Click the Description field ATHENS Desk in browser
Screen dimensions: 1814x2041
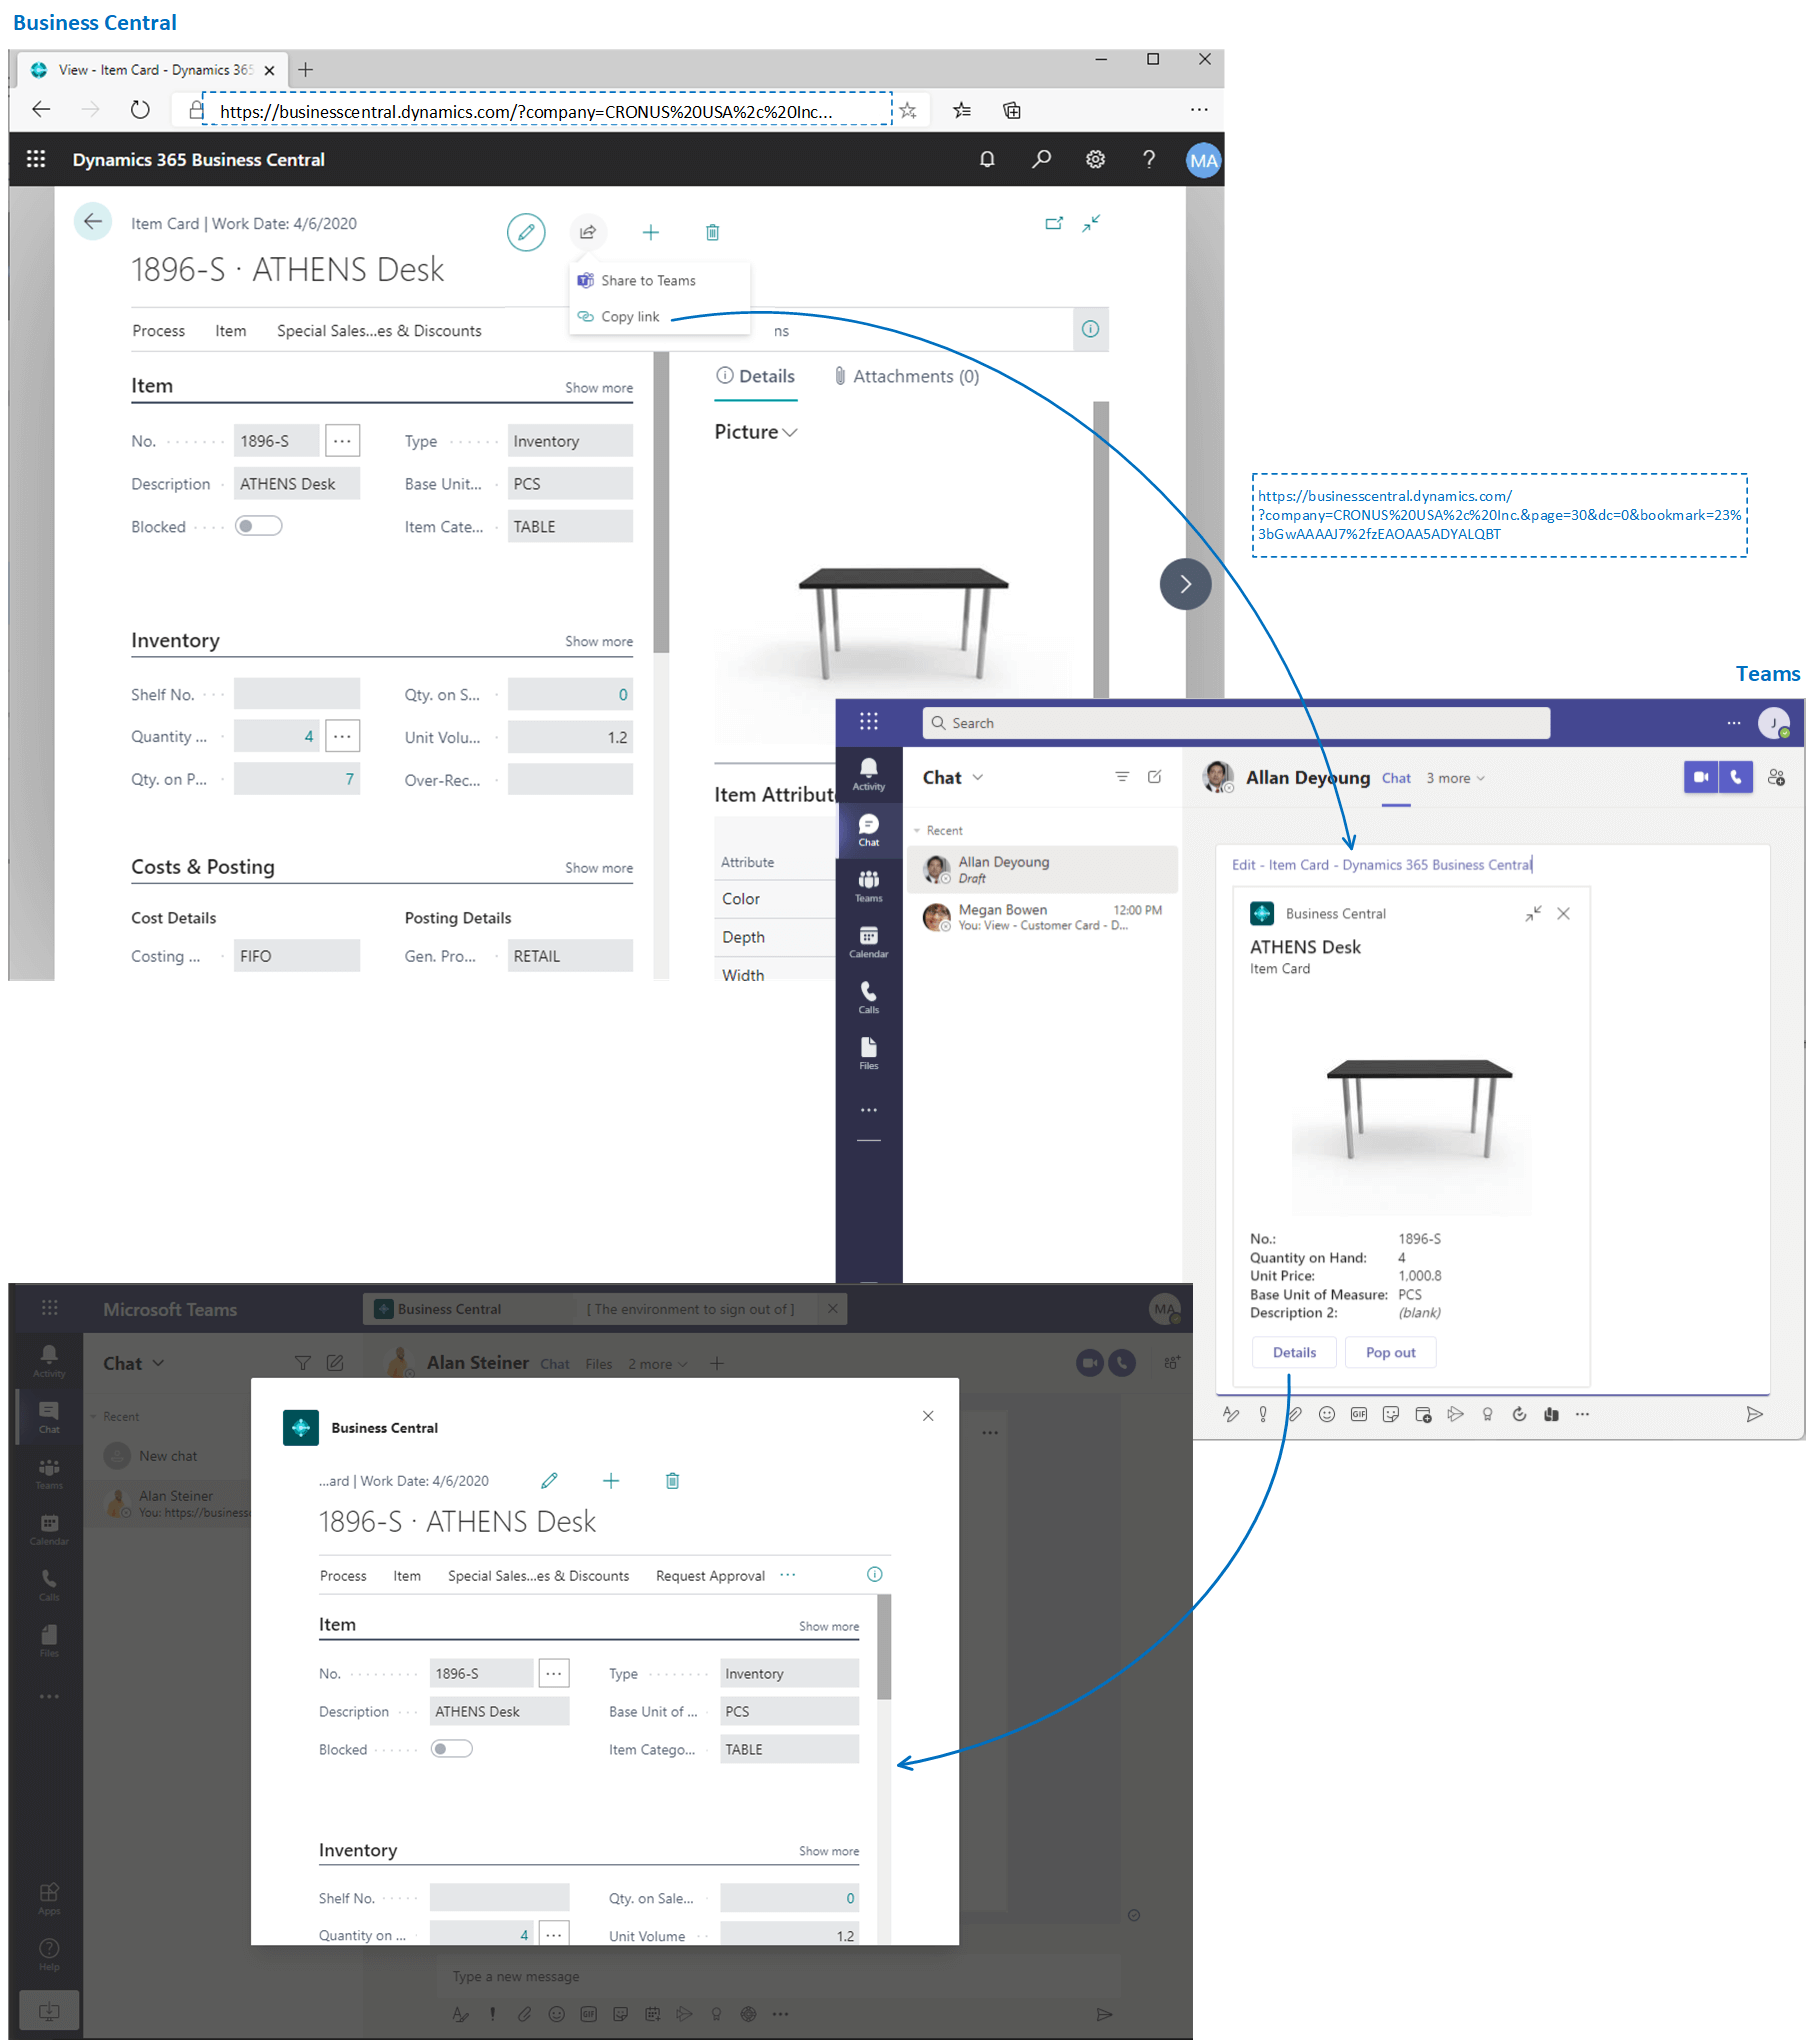click(297, 484)
